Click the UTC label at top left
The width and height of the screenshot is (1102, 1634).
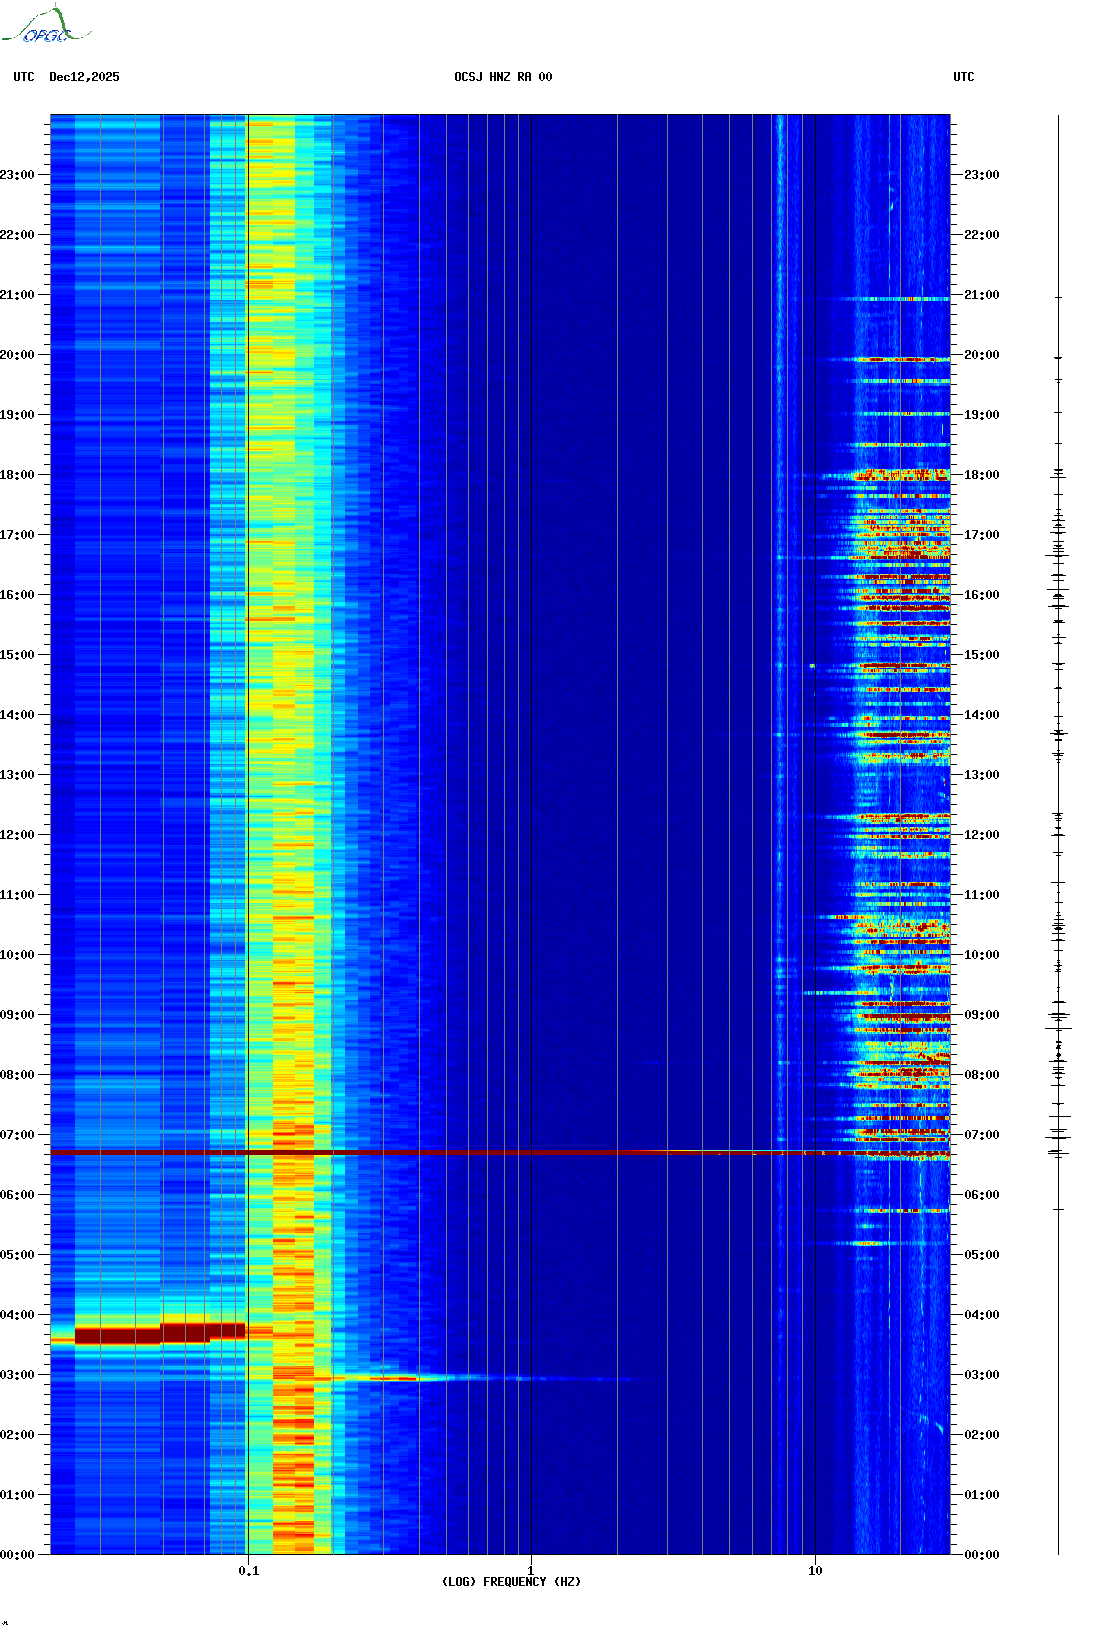(24, 77)
